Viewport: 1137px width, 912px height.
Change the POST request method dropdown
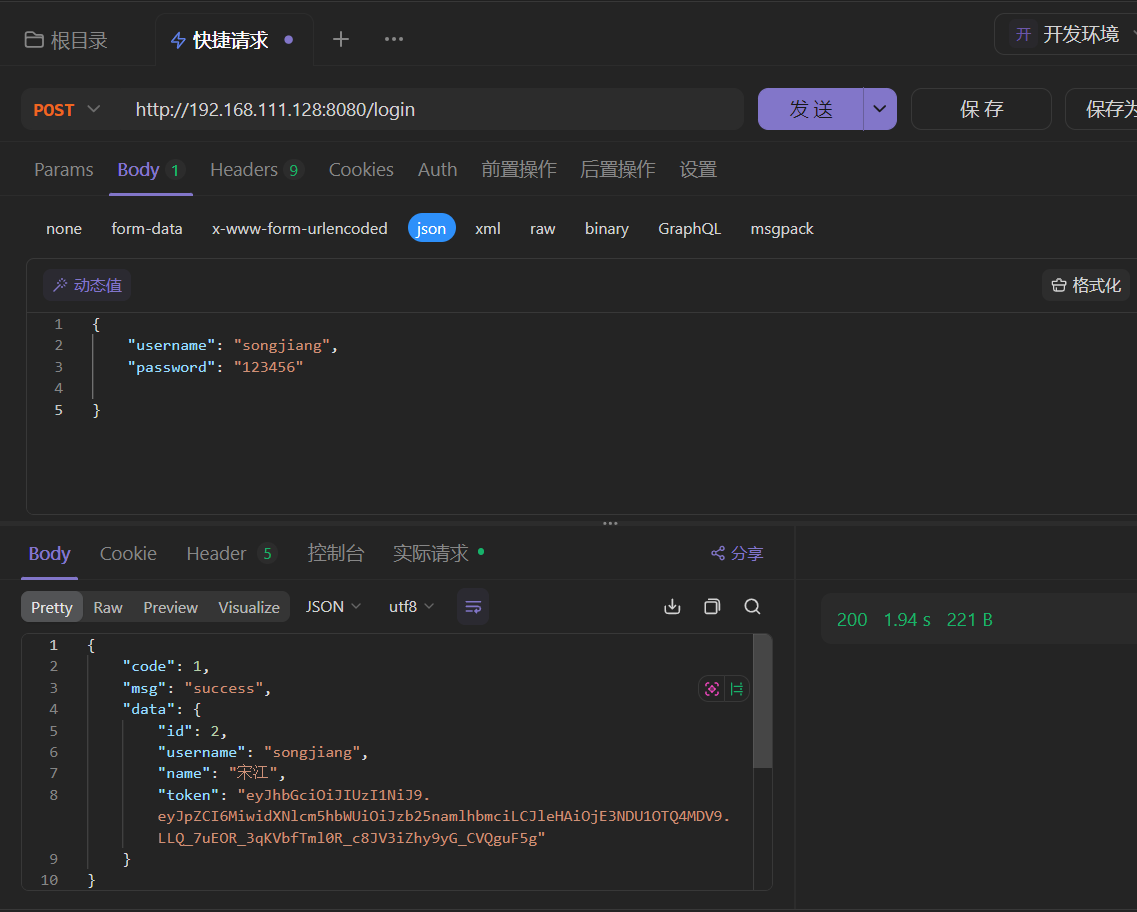[x=66, y=109]
